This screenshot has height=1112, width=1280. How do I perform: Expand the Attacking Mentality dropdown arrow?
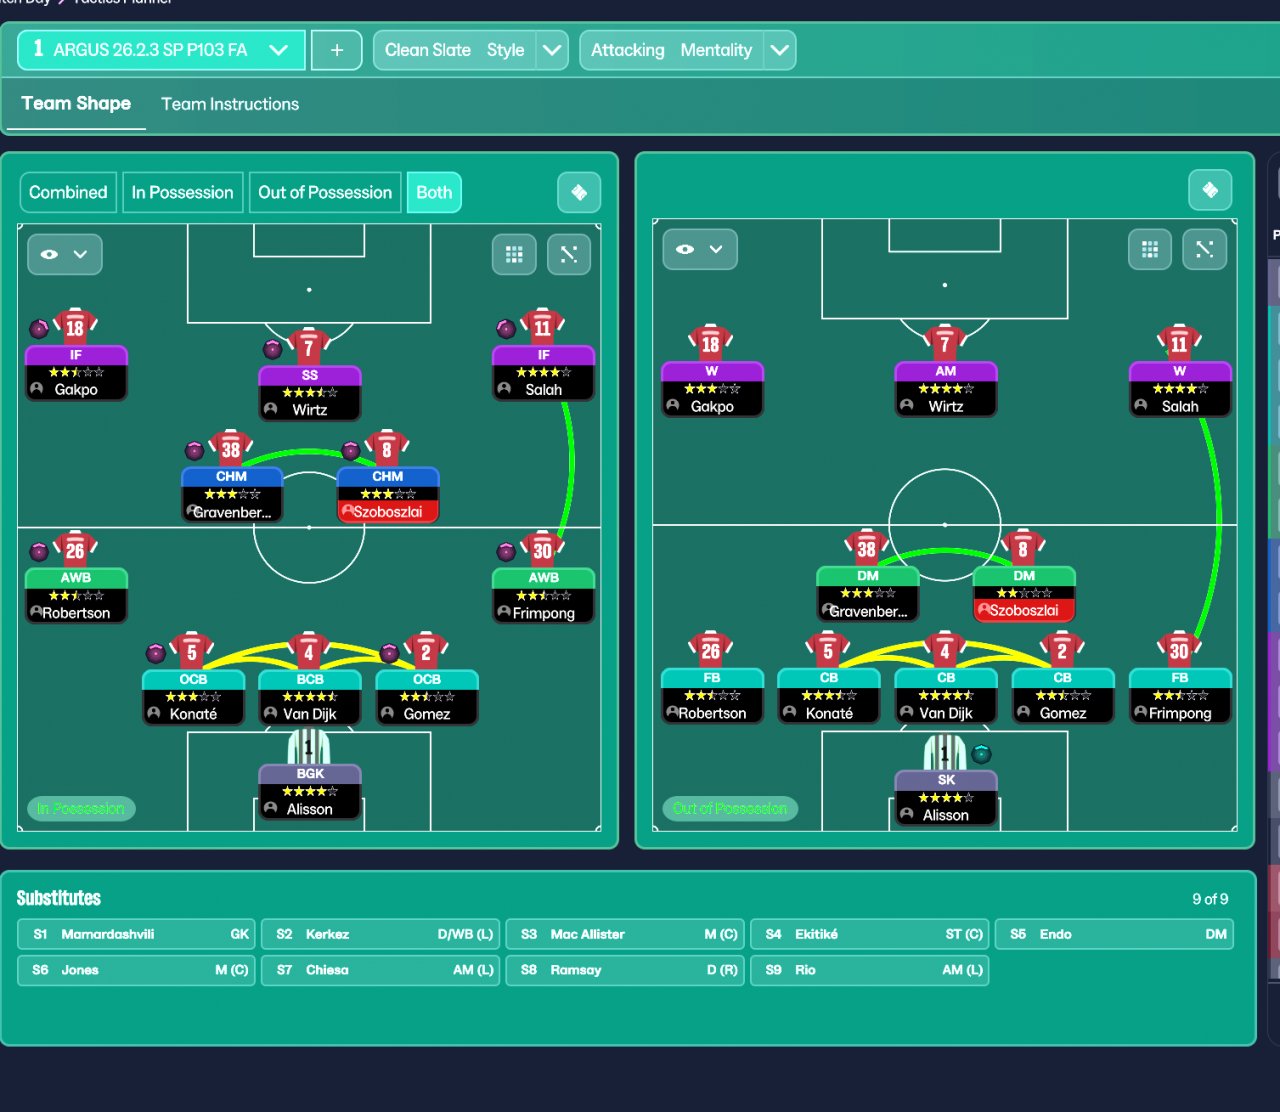click(x=780, y=50)
